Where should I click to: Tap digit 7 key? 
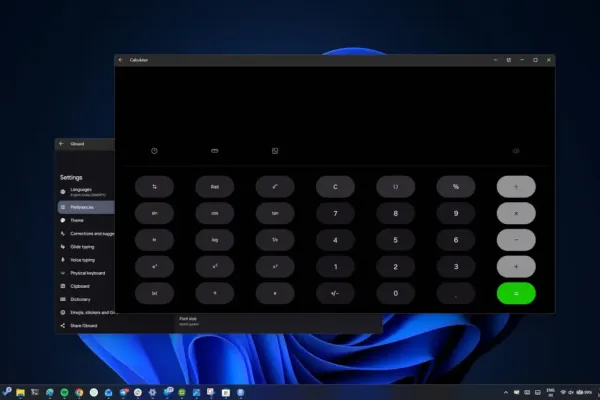click(x=335, y=213)
